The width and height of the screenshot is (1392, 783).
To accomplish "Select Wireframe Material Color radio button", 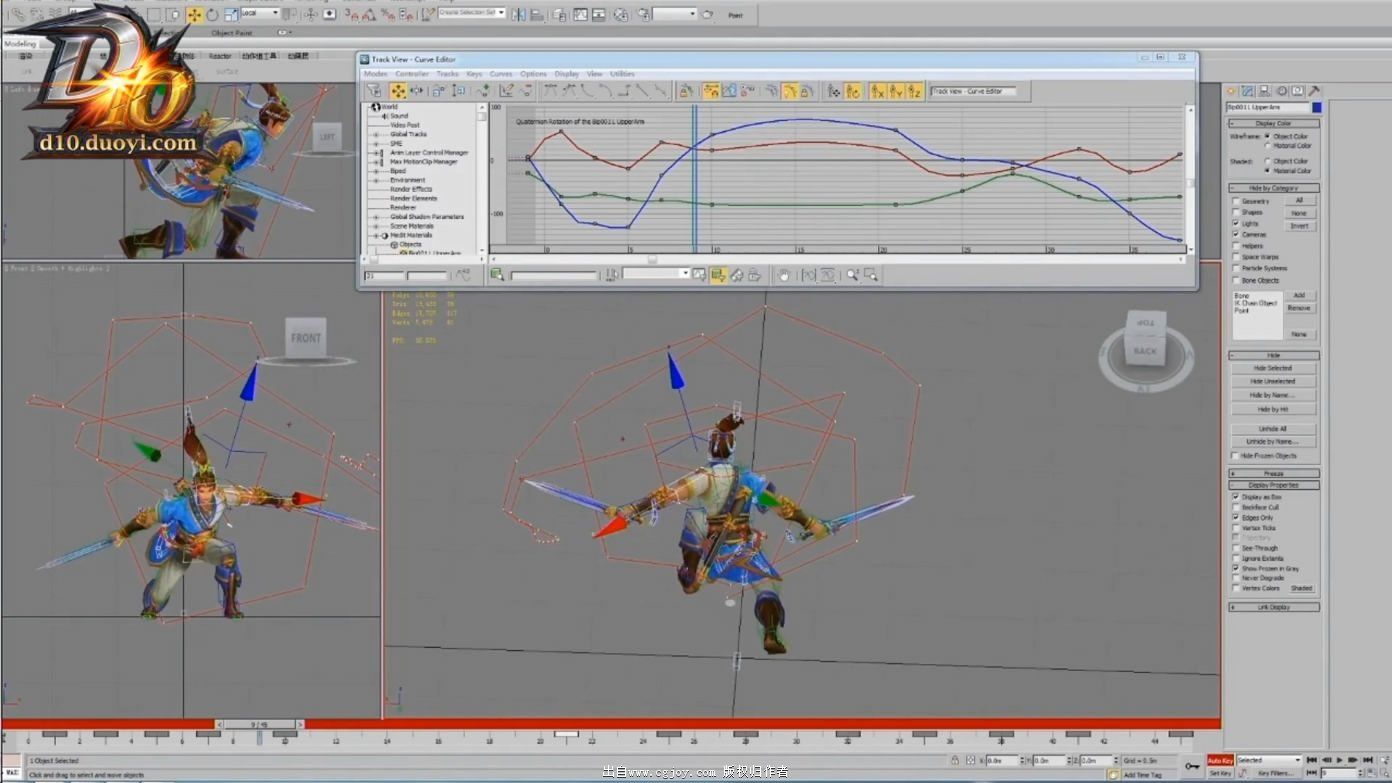I will [1268, 145].
